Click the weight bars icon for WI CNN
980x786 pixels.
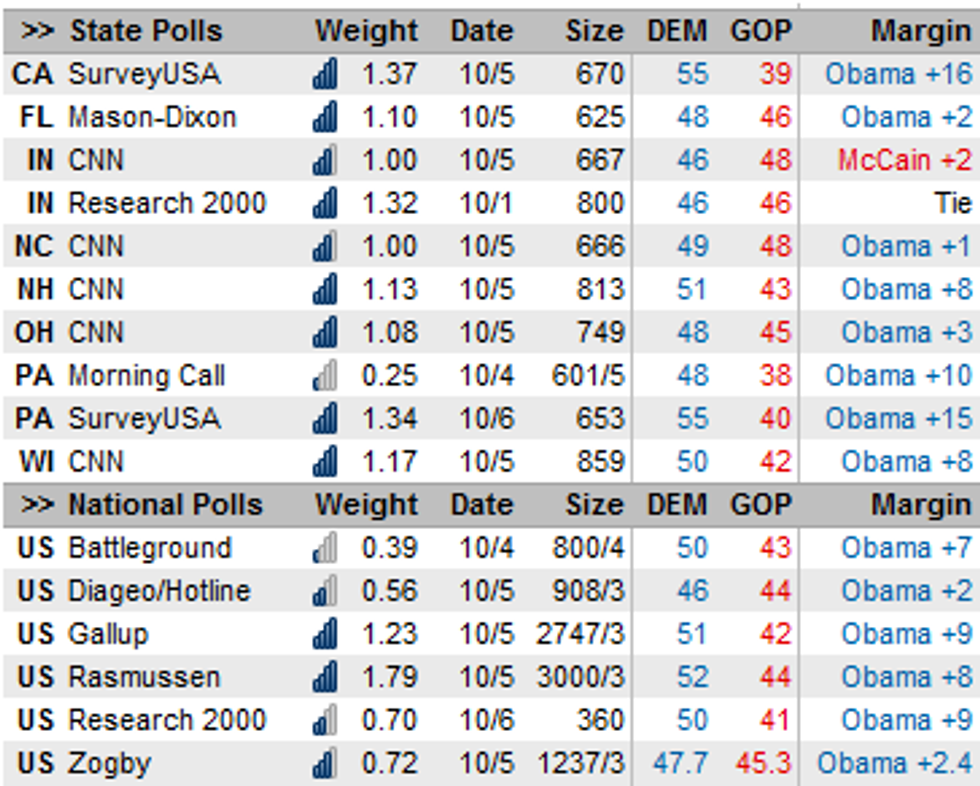coord(325,461)
